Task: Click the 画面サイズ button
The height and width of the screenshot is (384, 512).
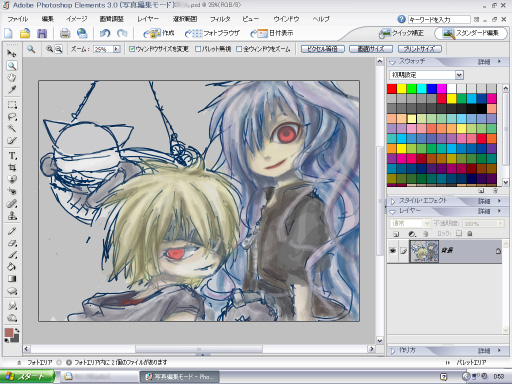Action: 371,49
